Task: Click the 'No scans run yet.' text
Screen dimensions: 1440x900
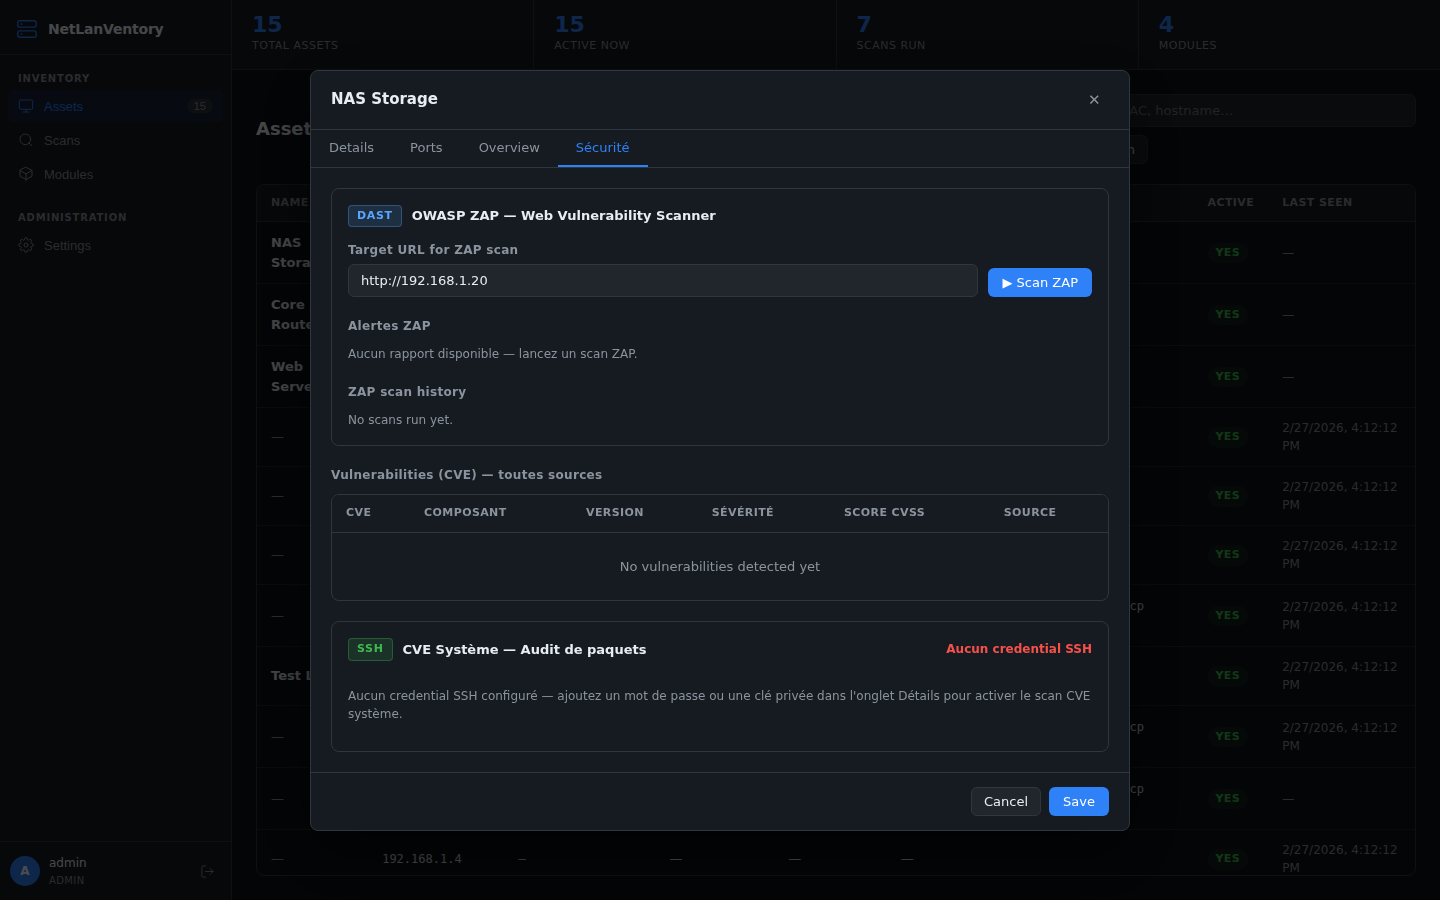Action: [400, 420]
